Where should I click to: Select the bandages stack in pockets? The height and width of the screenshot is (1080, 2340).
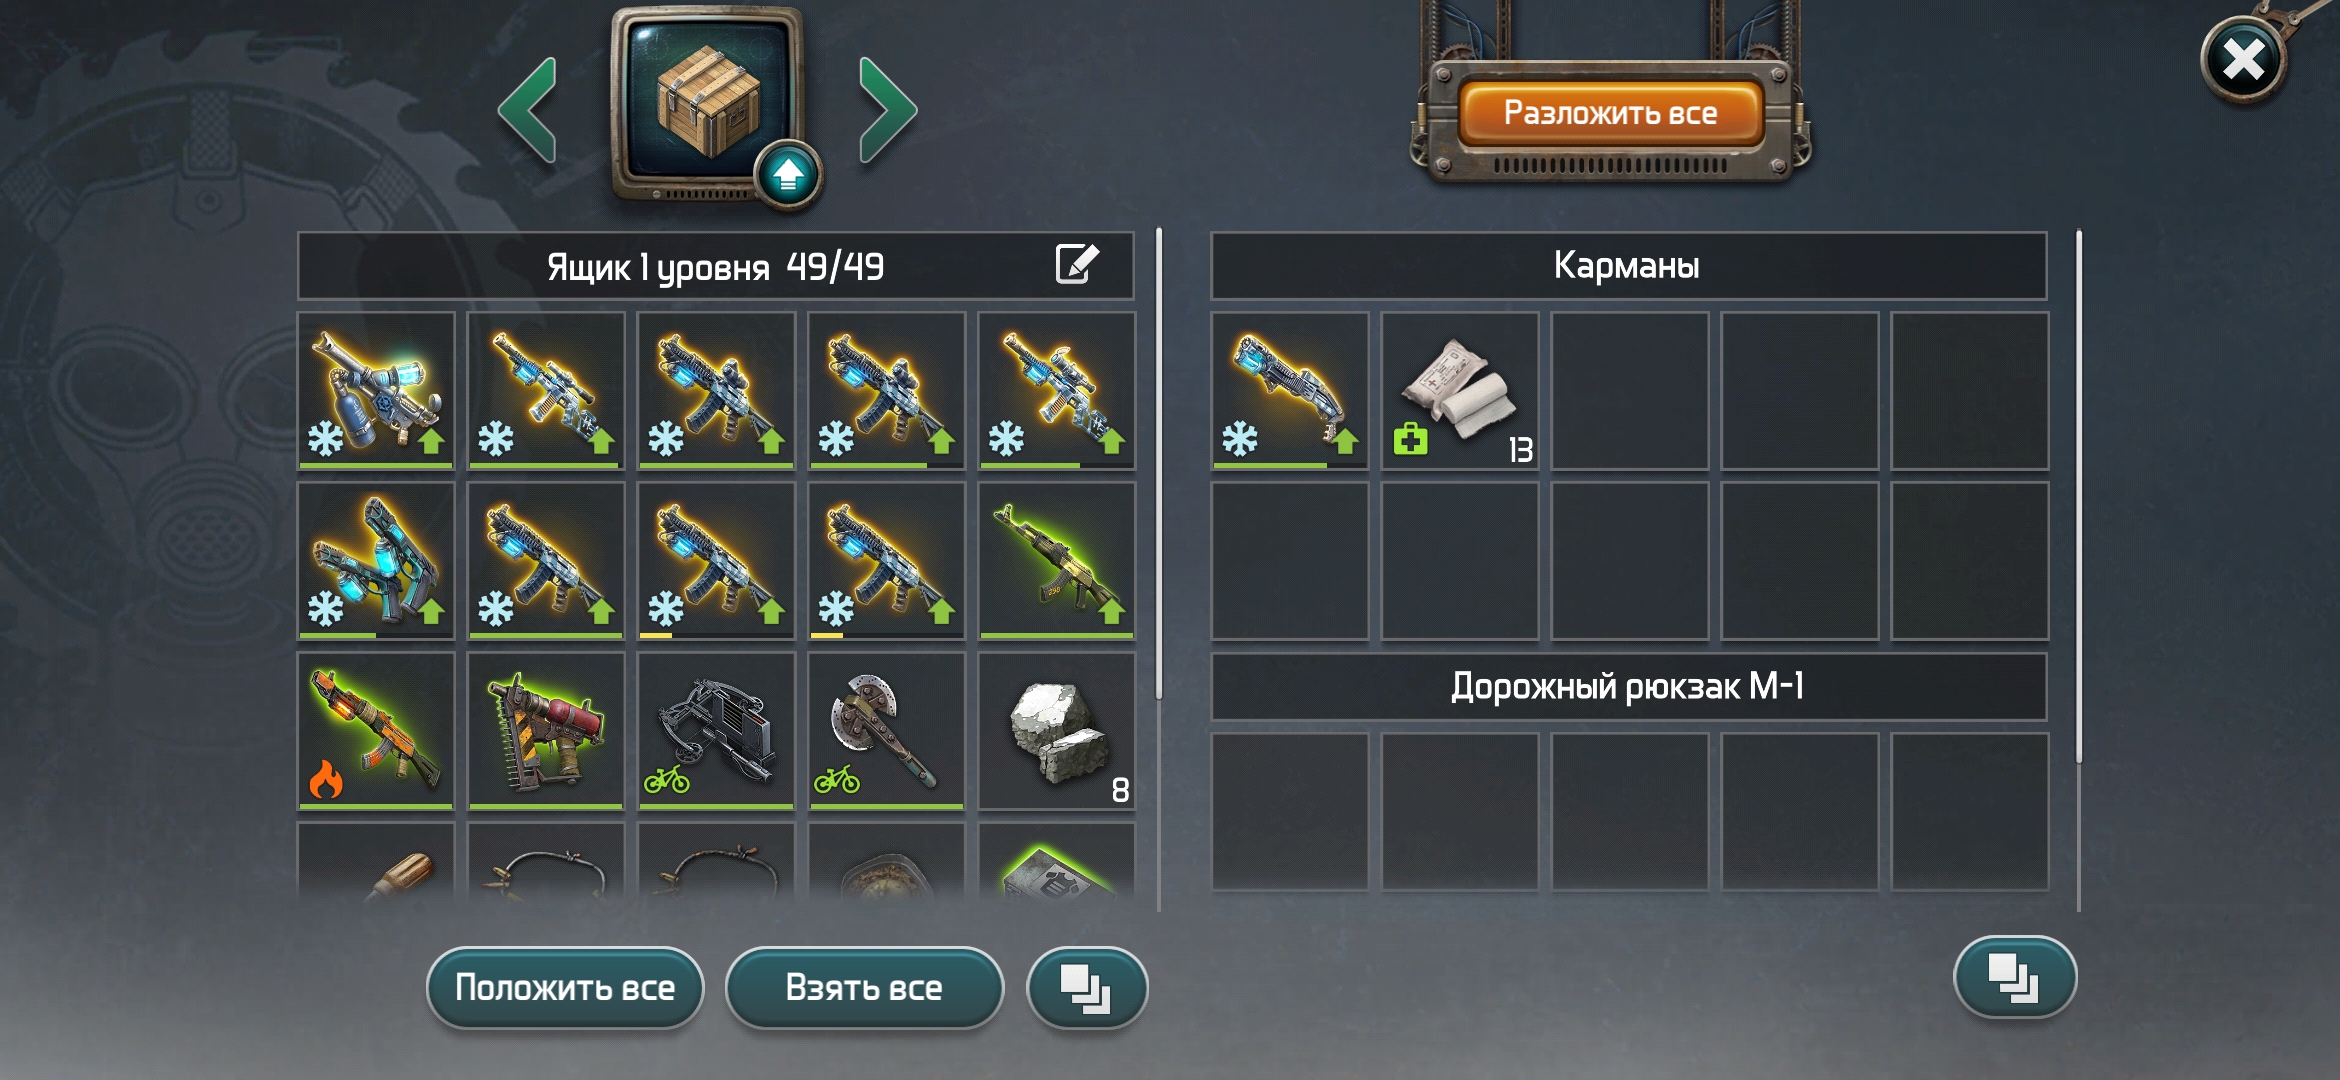point(1460,391)
